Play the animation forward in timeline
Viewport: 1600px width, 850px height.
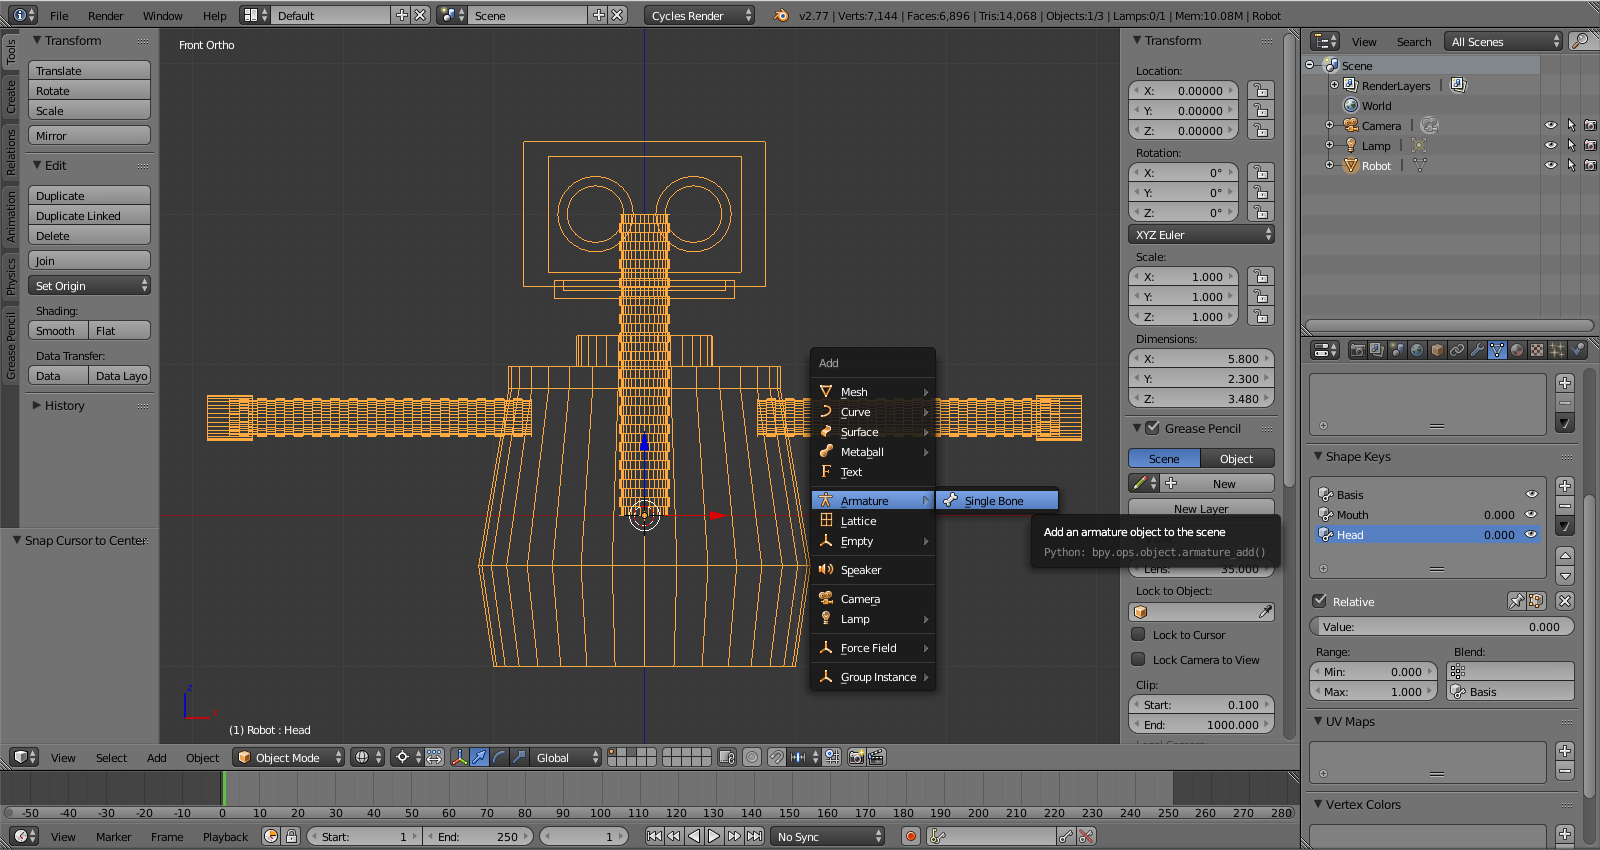(x=714, y=836)
